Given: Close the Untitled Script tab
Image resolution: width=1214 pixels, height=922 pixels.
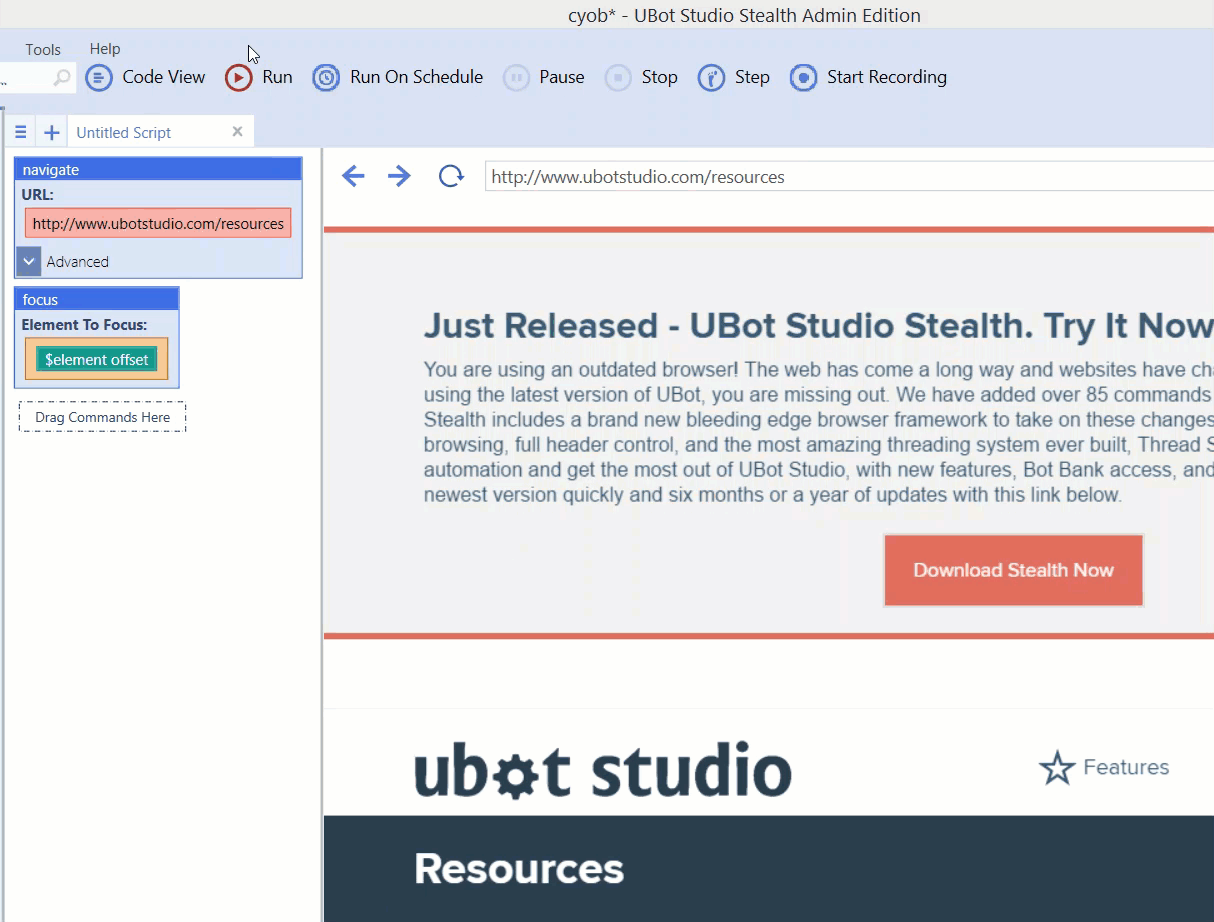Looking at the screenshot, I should (x=237, y=131).
